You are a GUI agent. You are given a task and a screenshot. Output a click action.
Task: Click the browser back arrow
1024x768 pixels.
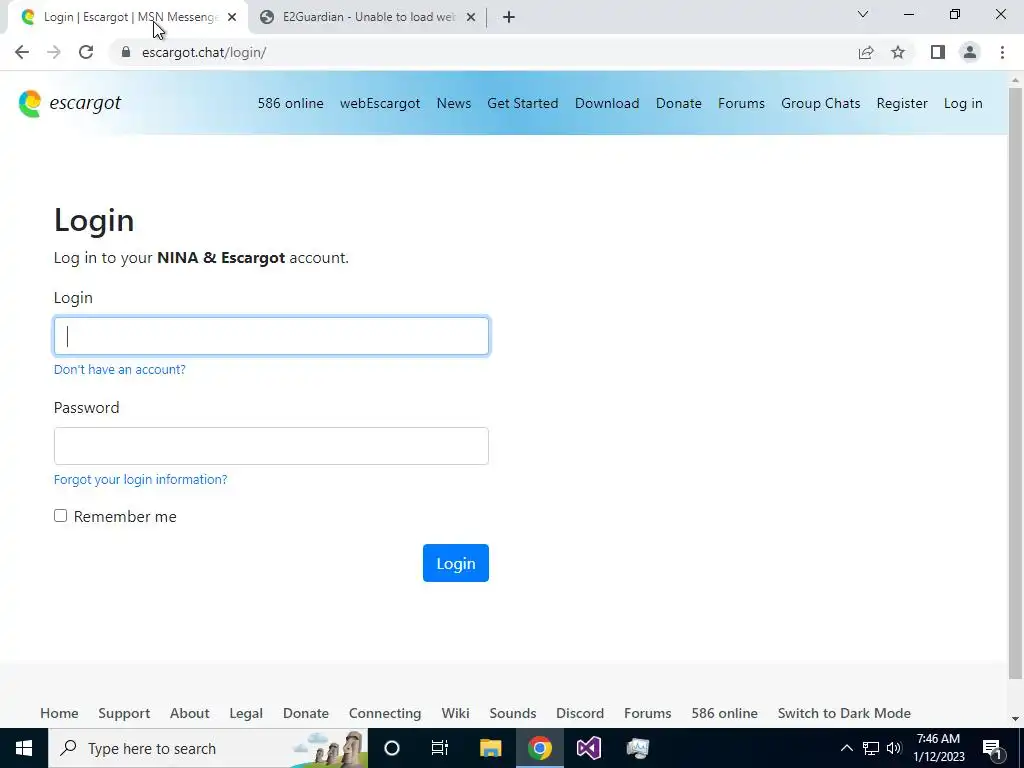tap(22, 52)
